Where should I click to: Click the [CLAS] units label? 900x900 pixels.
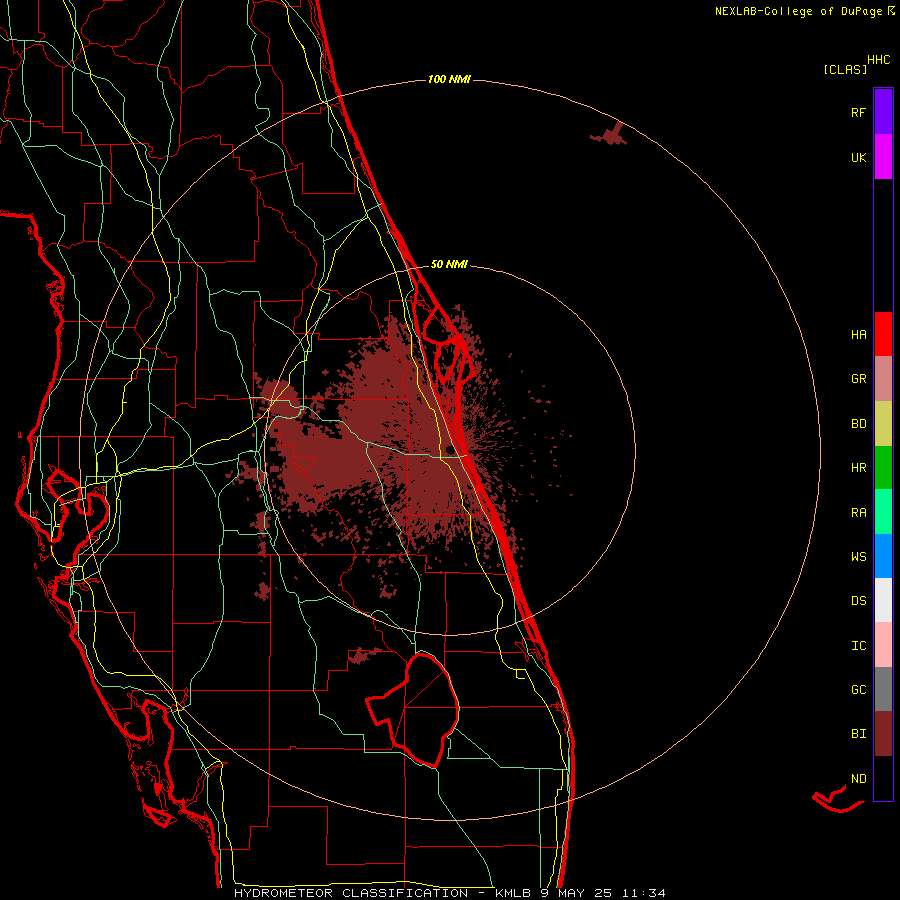pyautogui.click(x=845, y=69)
